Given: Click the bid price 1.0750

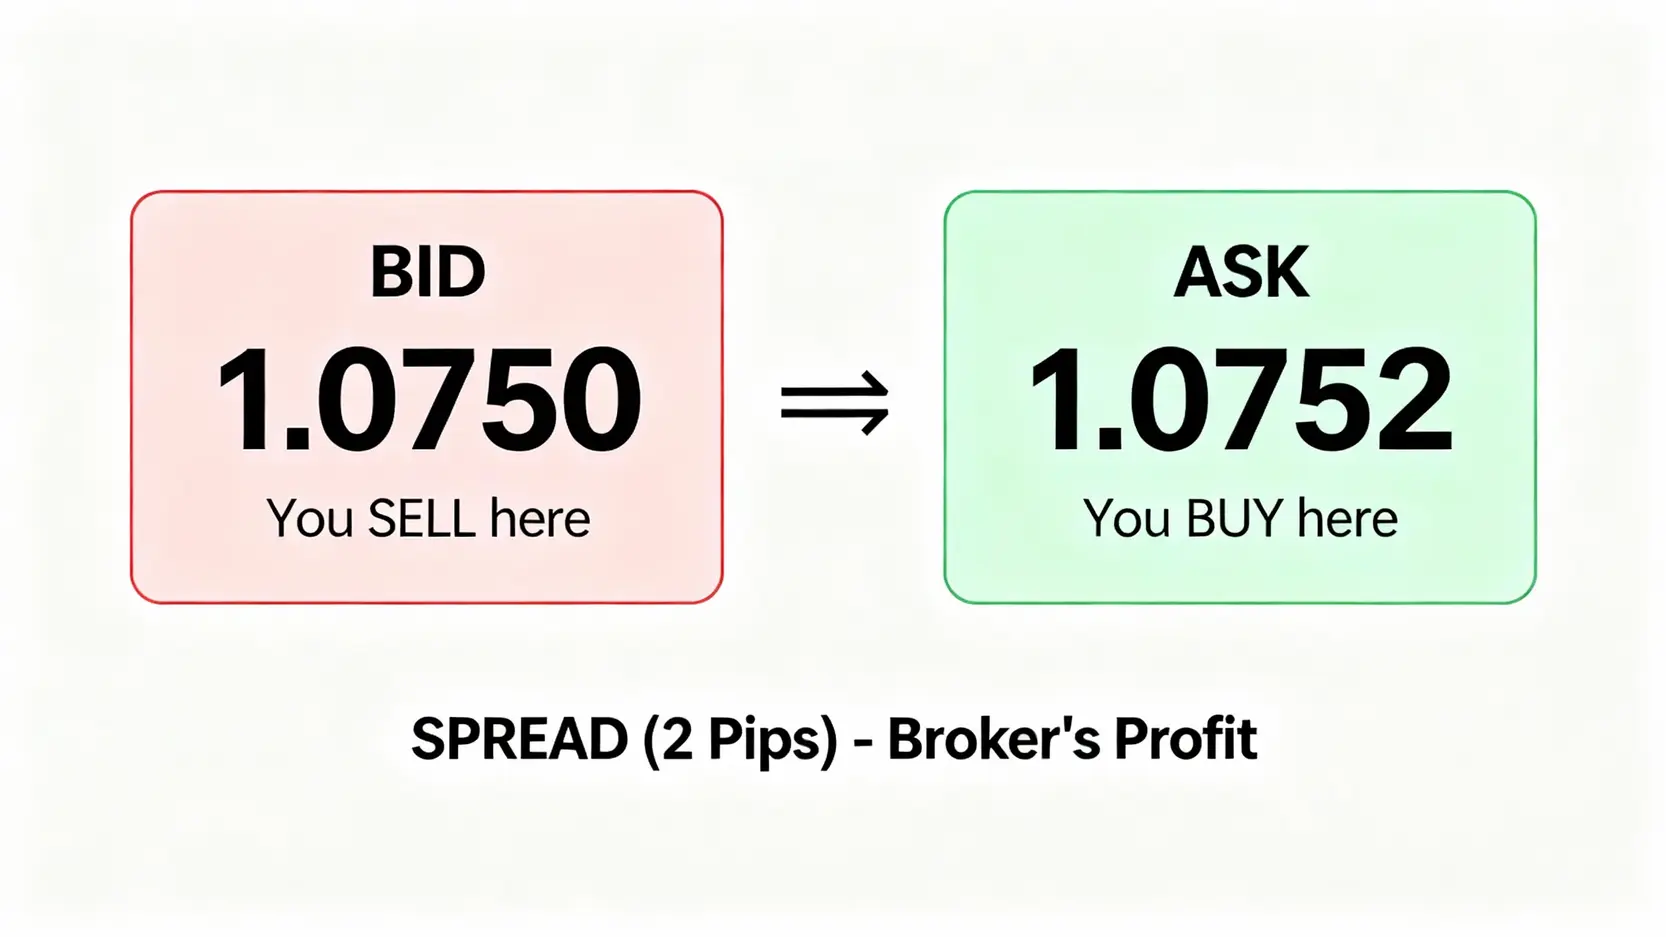Looking at the screenshot, I should [x=428, y=401].
